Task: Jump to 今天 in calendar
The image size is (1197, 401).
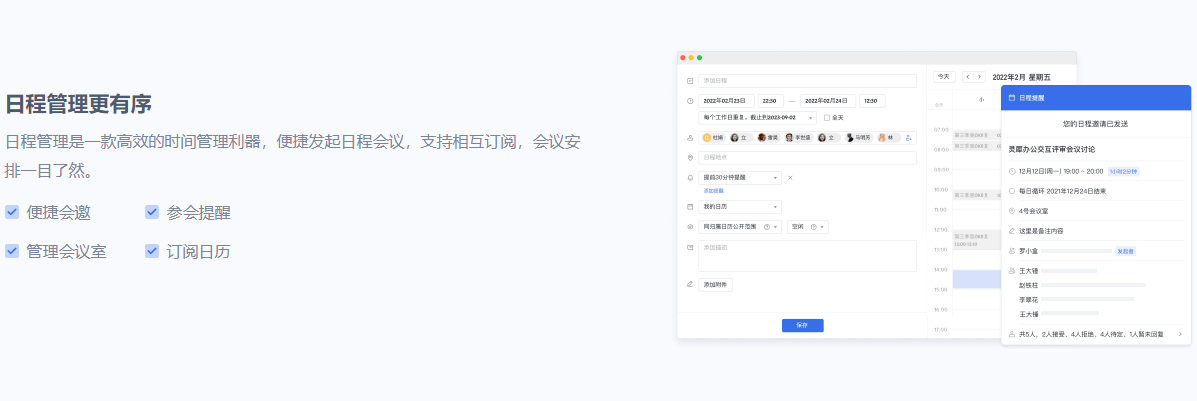Action: 943,77
